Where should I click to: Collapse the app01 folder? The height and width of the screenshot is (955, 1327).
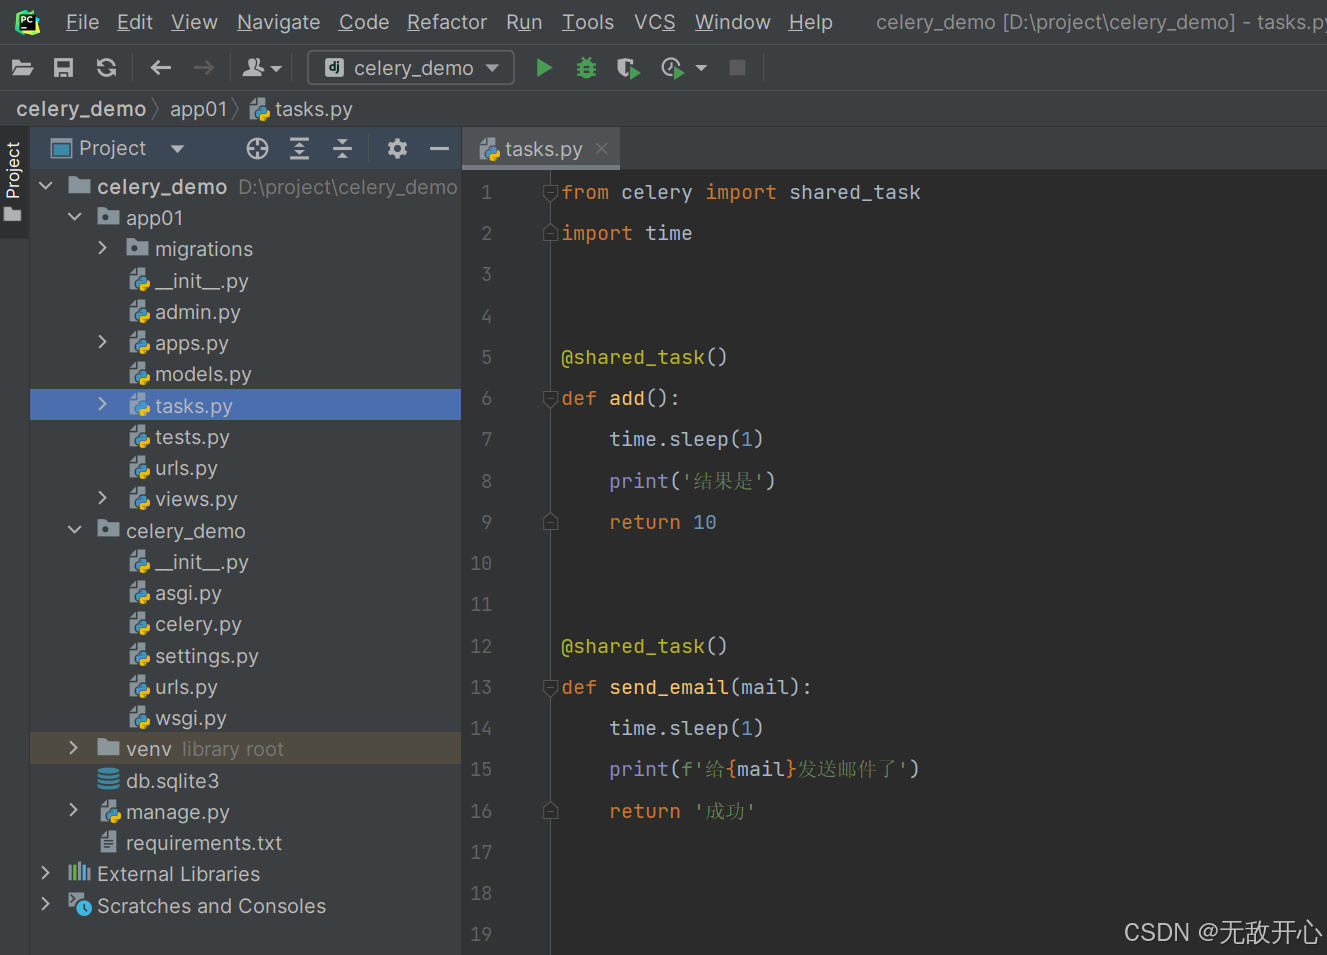(x=75, y=217)
